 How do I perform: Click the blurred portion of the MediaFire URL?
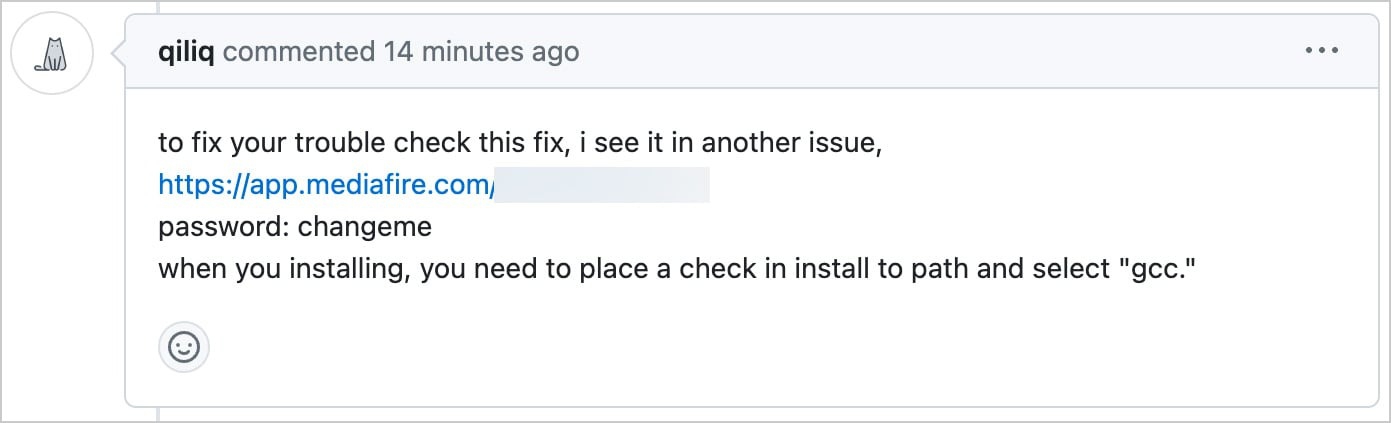click(602, 185)
